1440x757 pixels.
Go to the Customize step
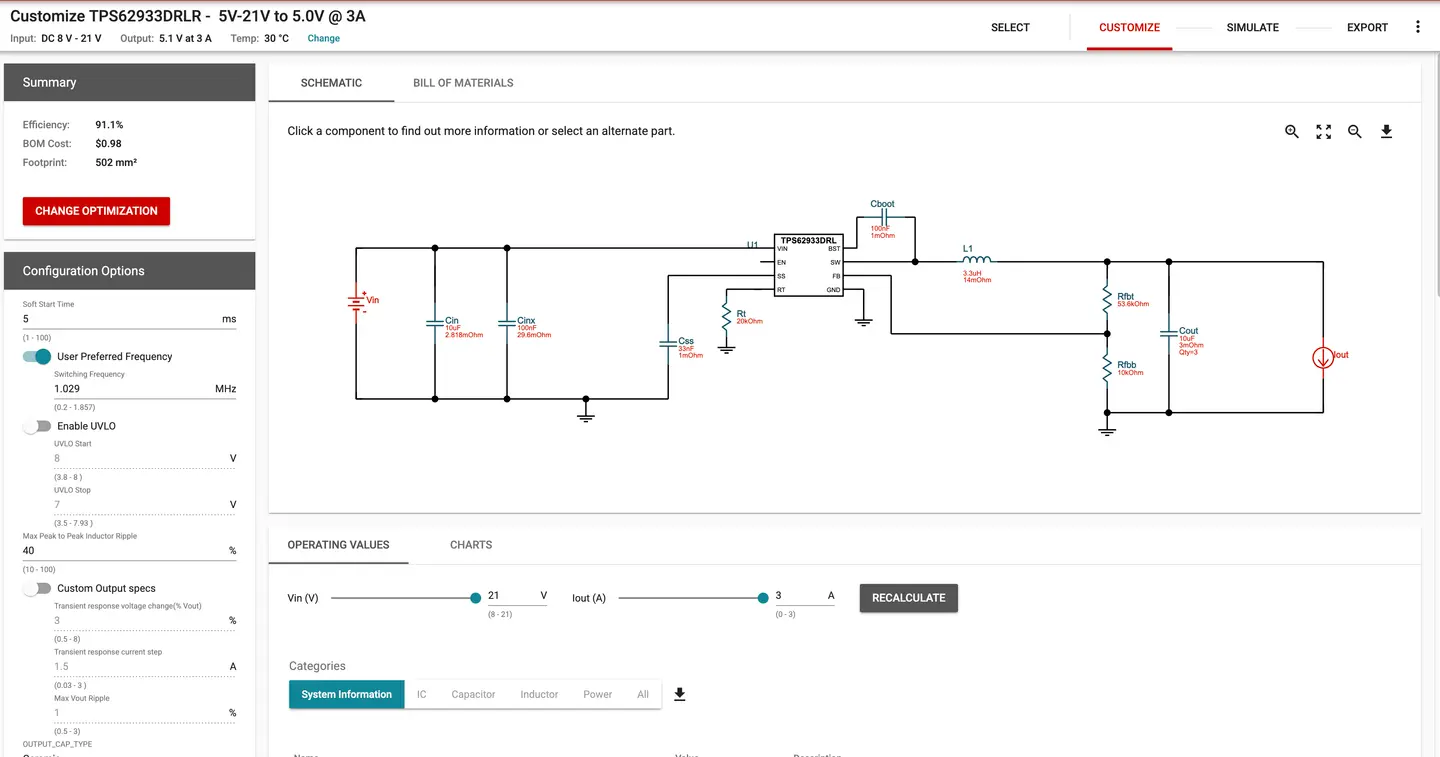click(x=1129, y=27)
